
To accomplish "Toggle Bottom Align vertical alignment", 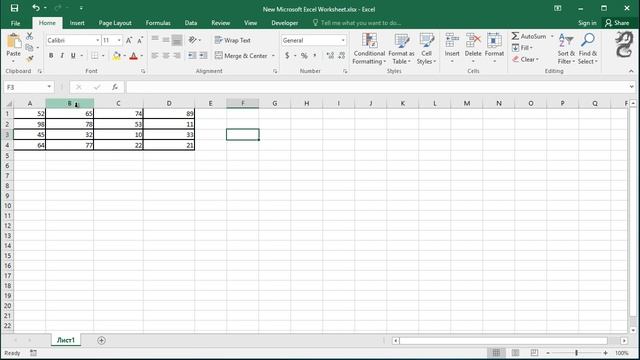I will (177, 40).
